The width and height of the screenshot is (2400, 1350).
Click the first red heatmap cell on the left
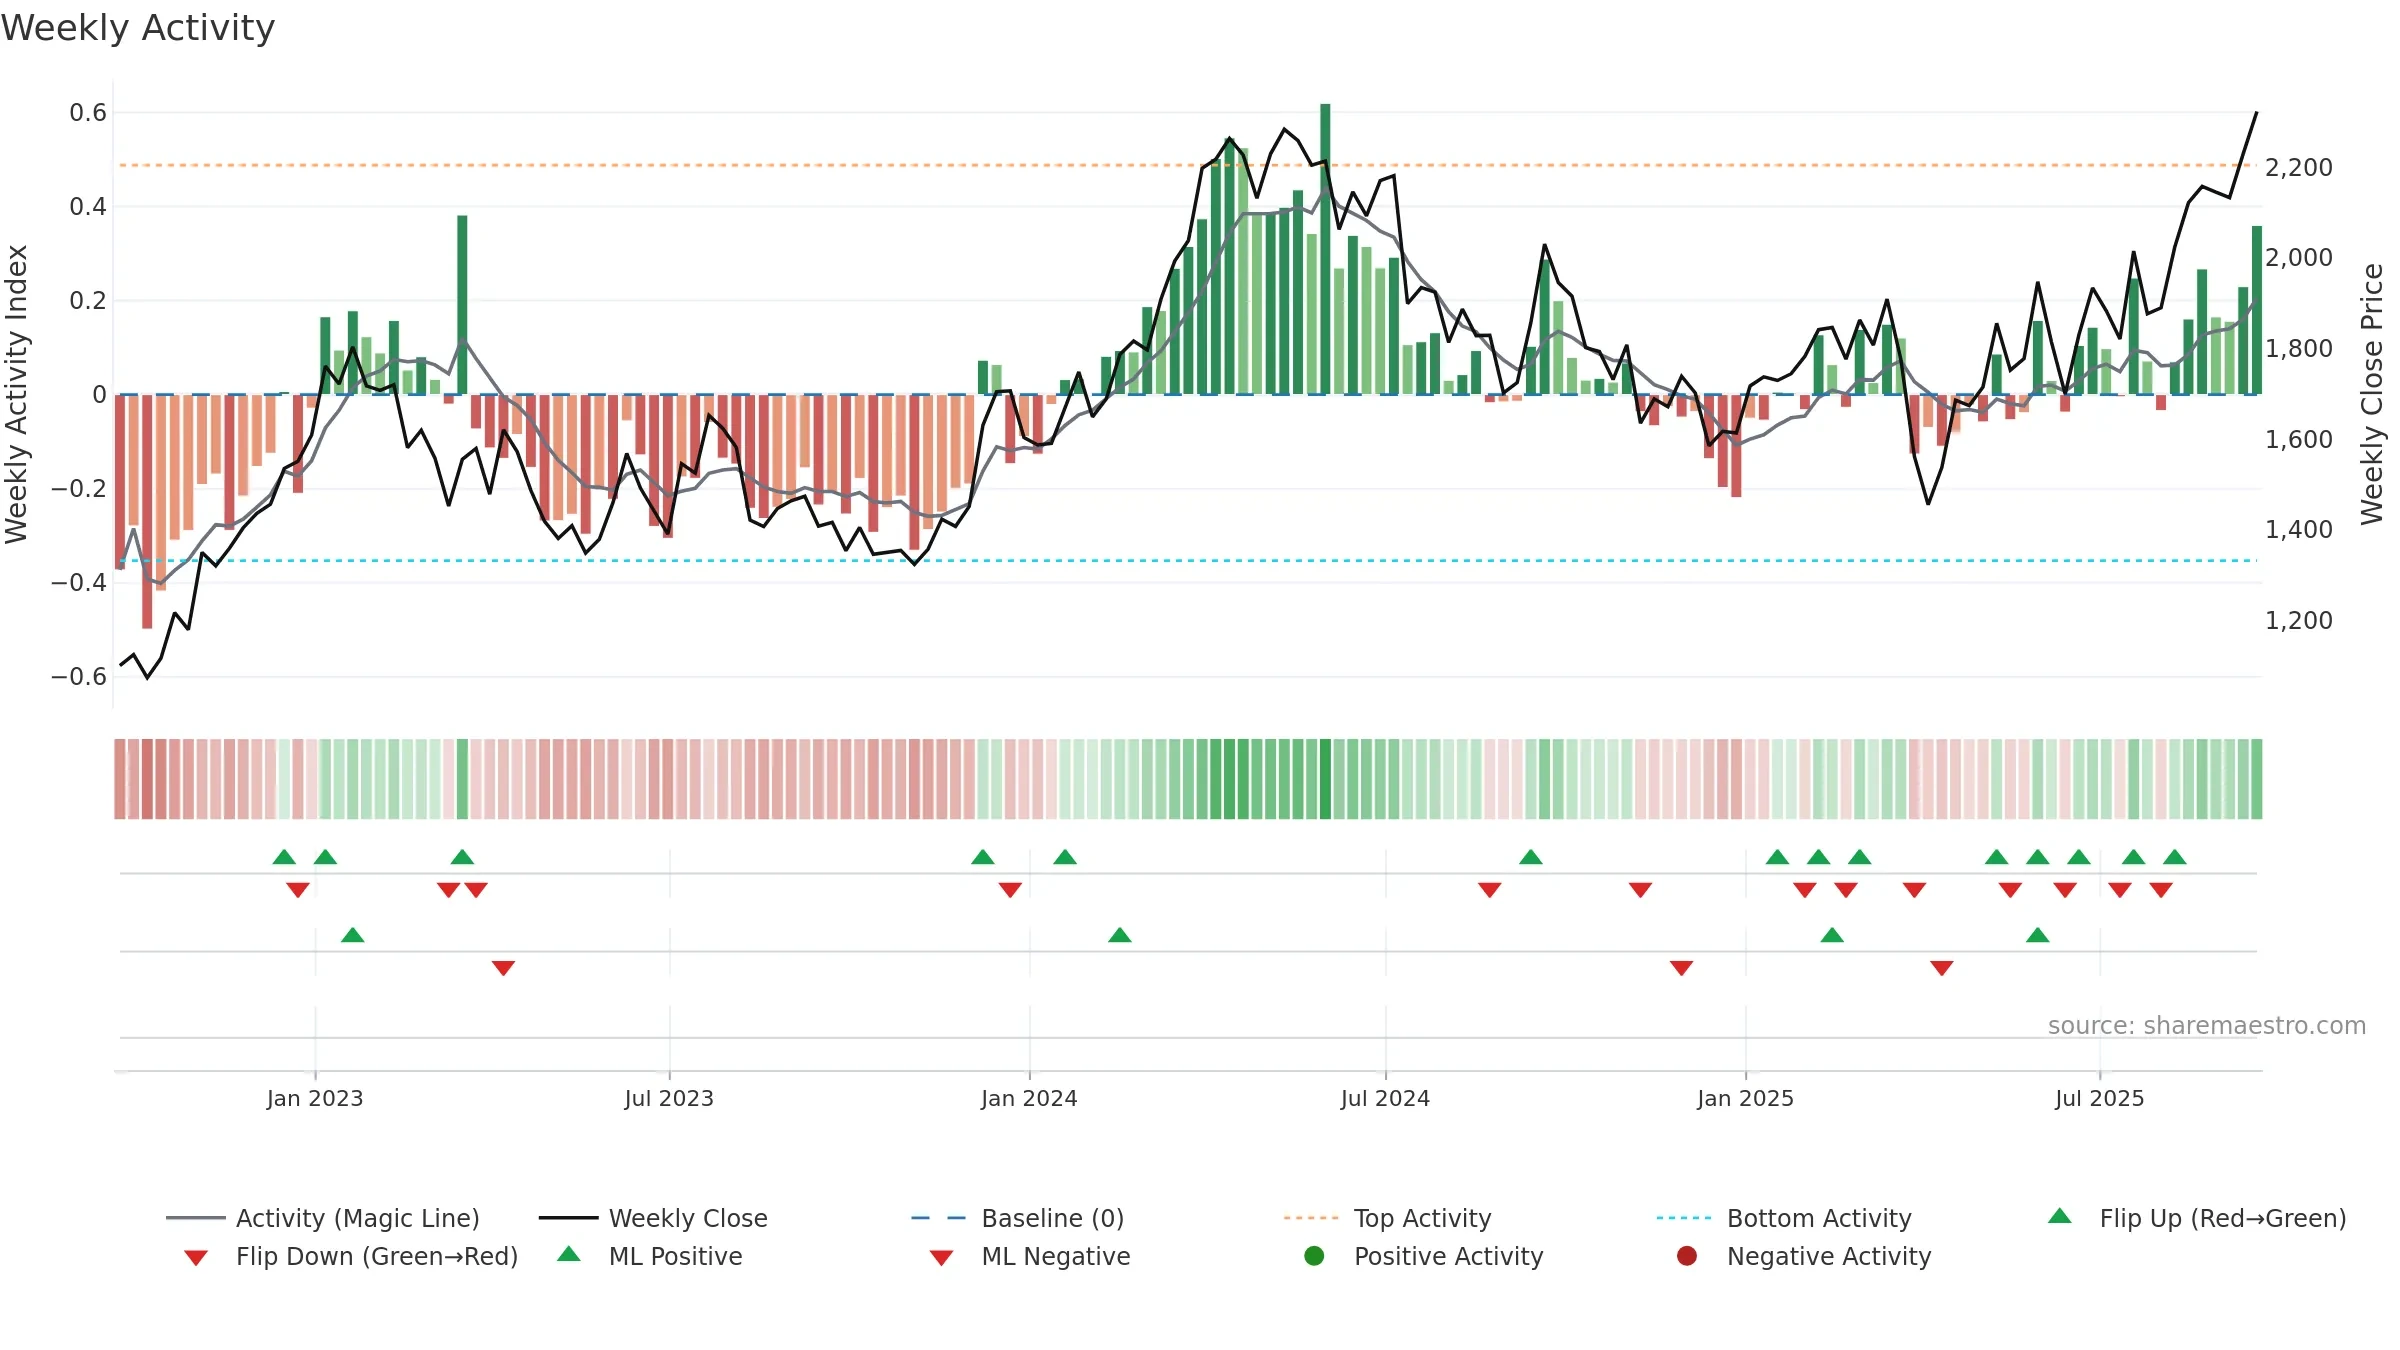(x=120, y=779)
